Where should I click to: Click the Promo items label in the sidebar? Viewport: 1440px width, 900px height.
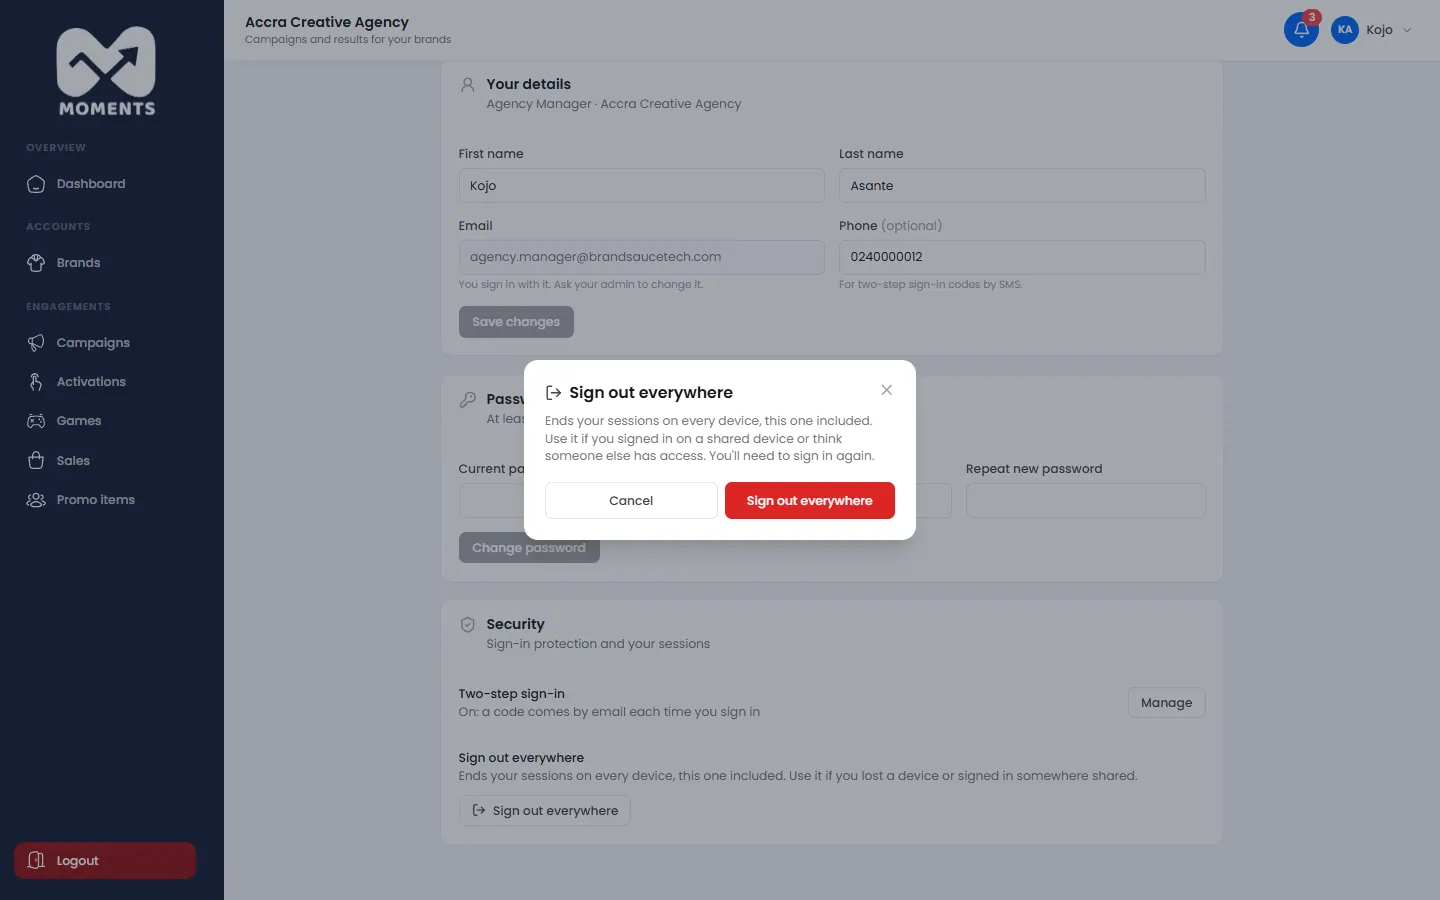96,500
